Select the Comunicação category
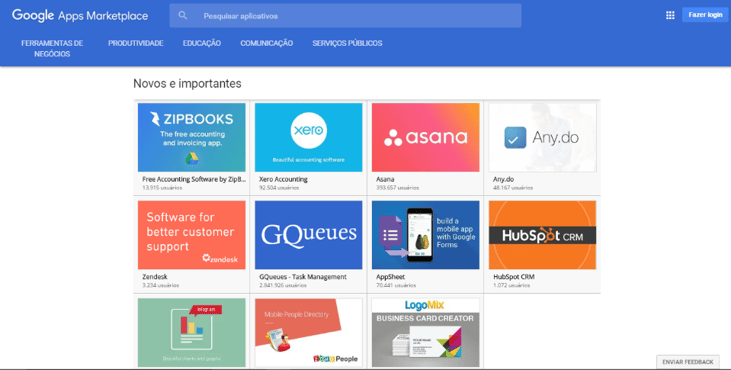This screenshot has height=370, width=731. (x=267, y=43)
